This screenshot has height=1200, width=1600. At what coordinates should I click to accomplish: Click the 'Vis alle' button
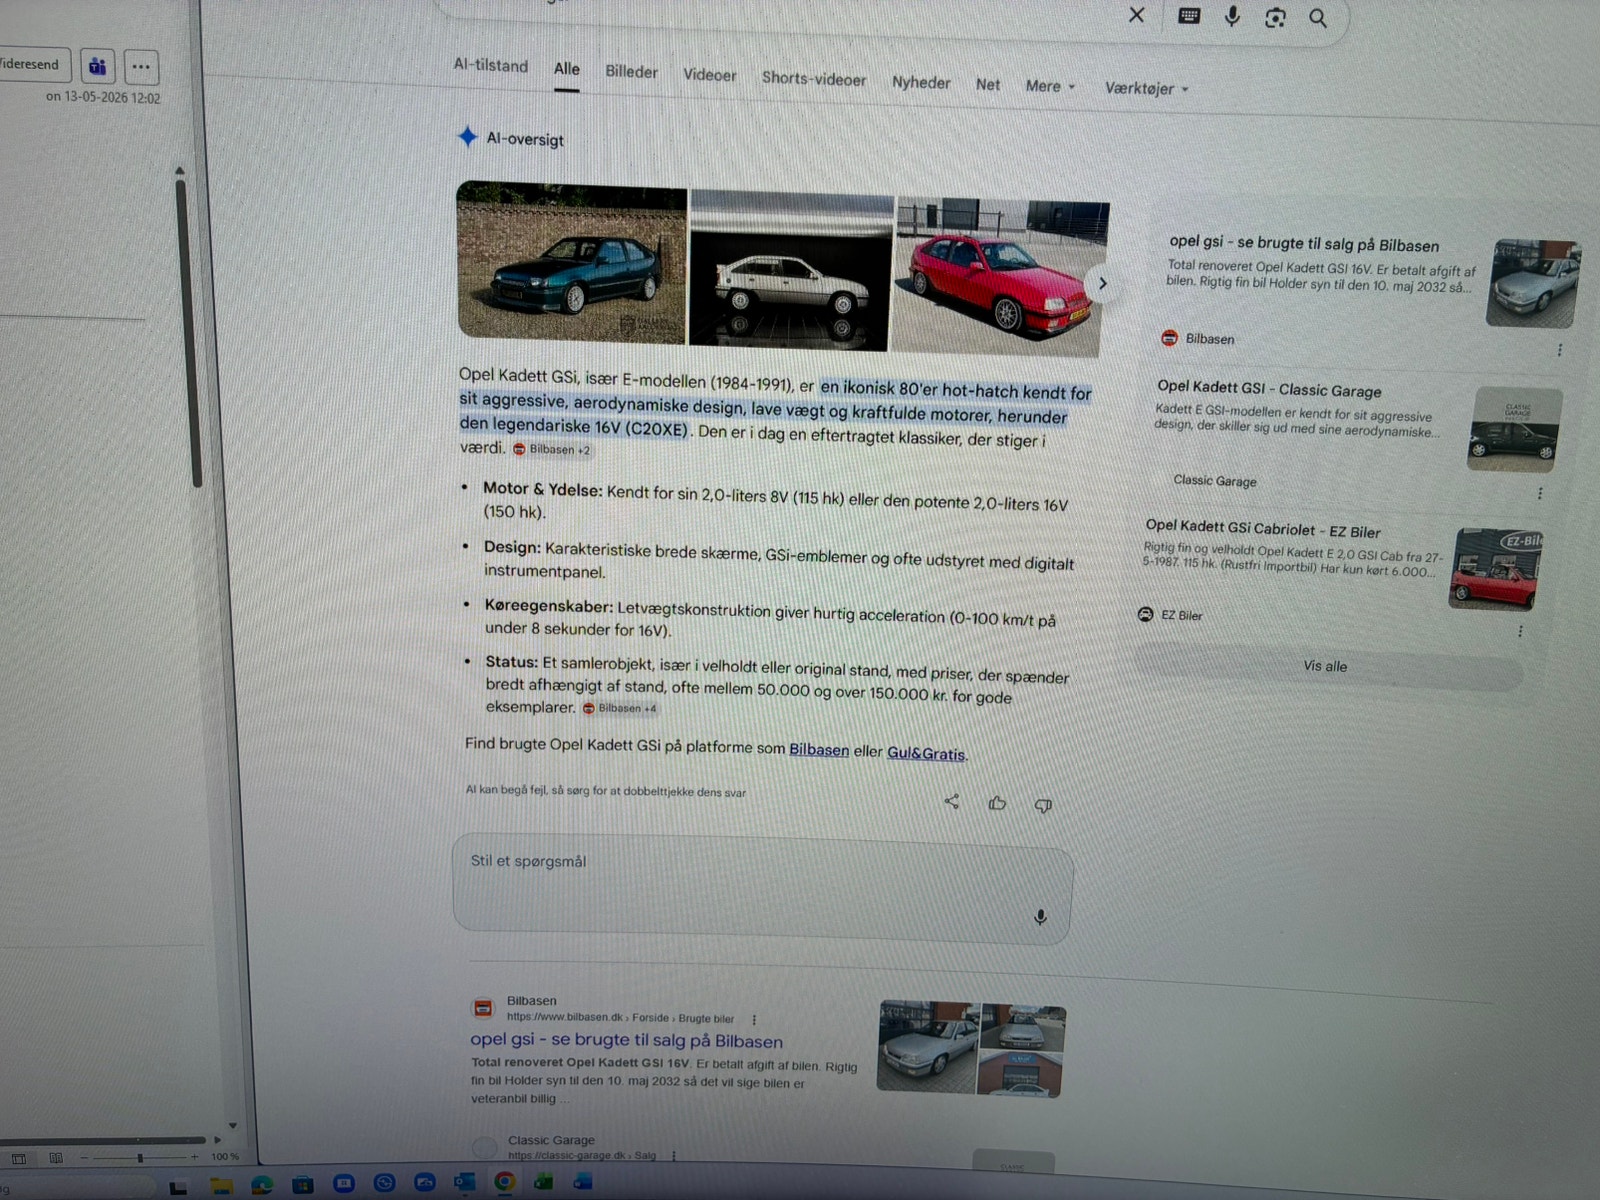pyautogui.click(x=1326, y=666)
